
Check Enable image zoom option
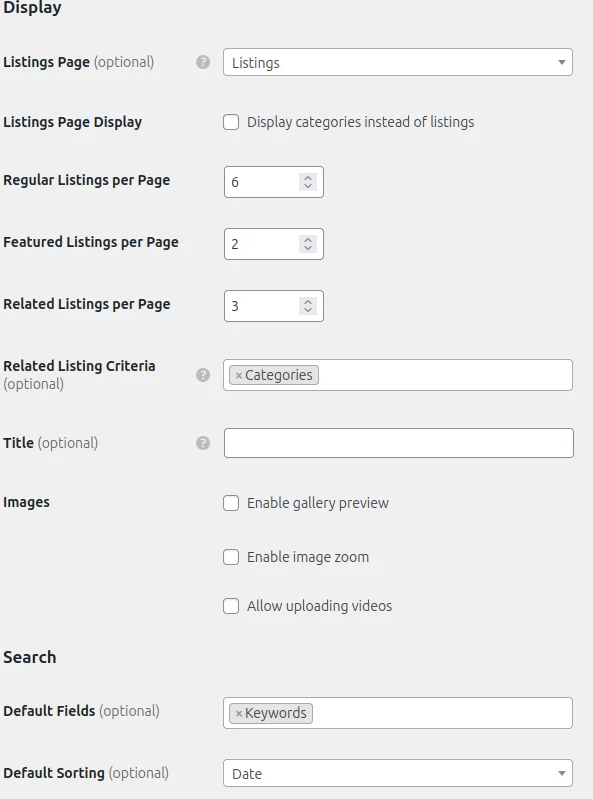click(x=231, y=557)
